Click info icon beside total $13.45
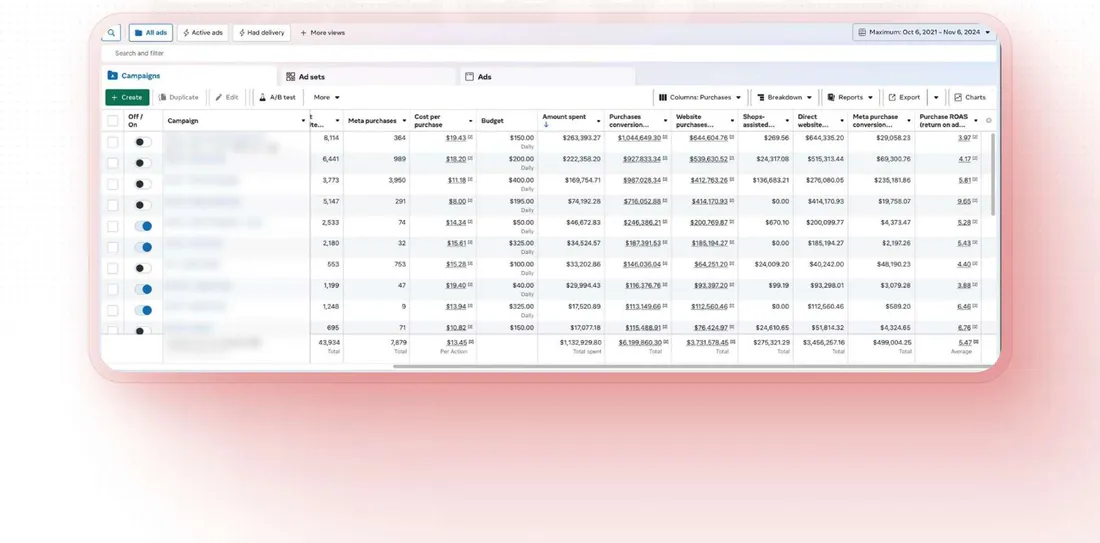1100x543 pixels. point(470,342)
